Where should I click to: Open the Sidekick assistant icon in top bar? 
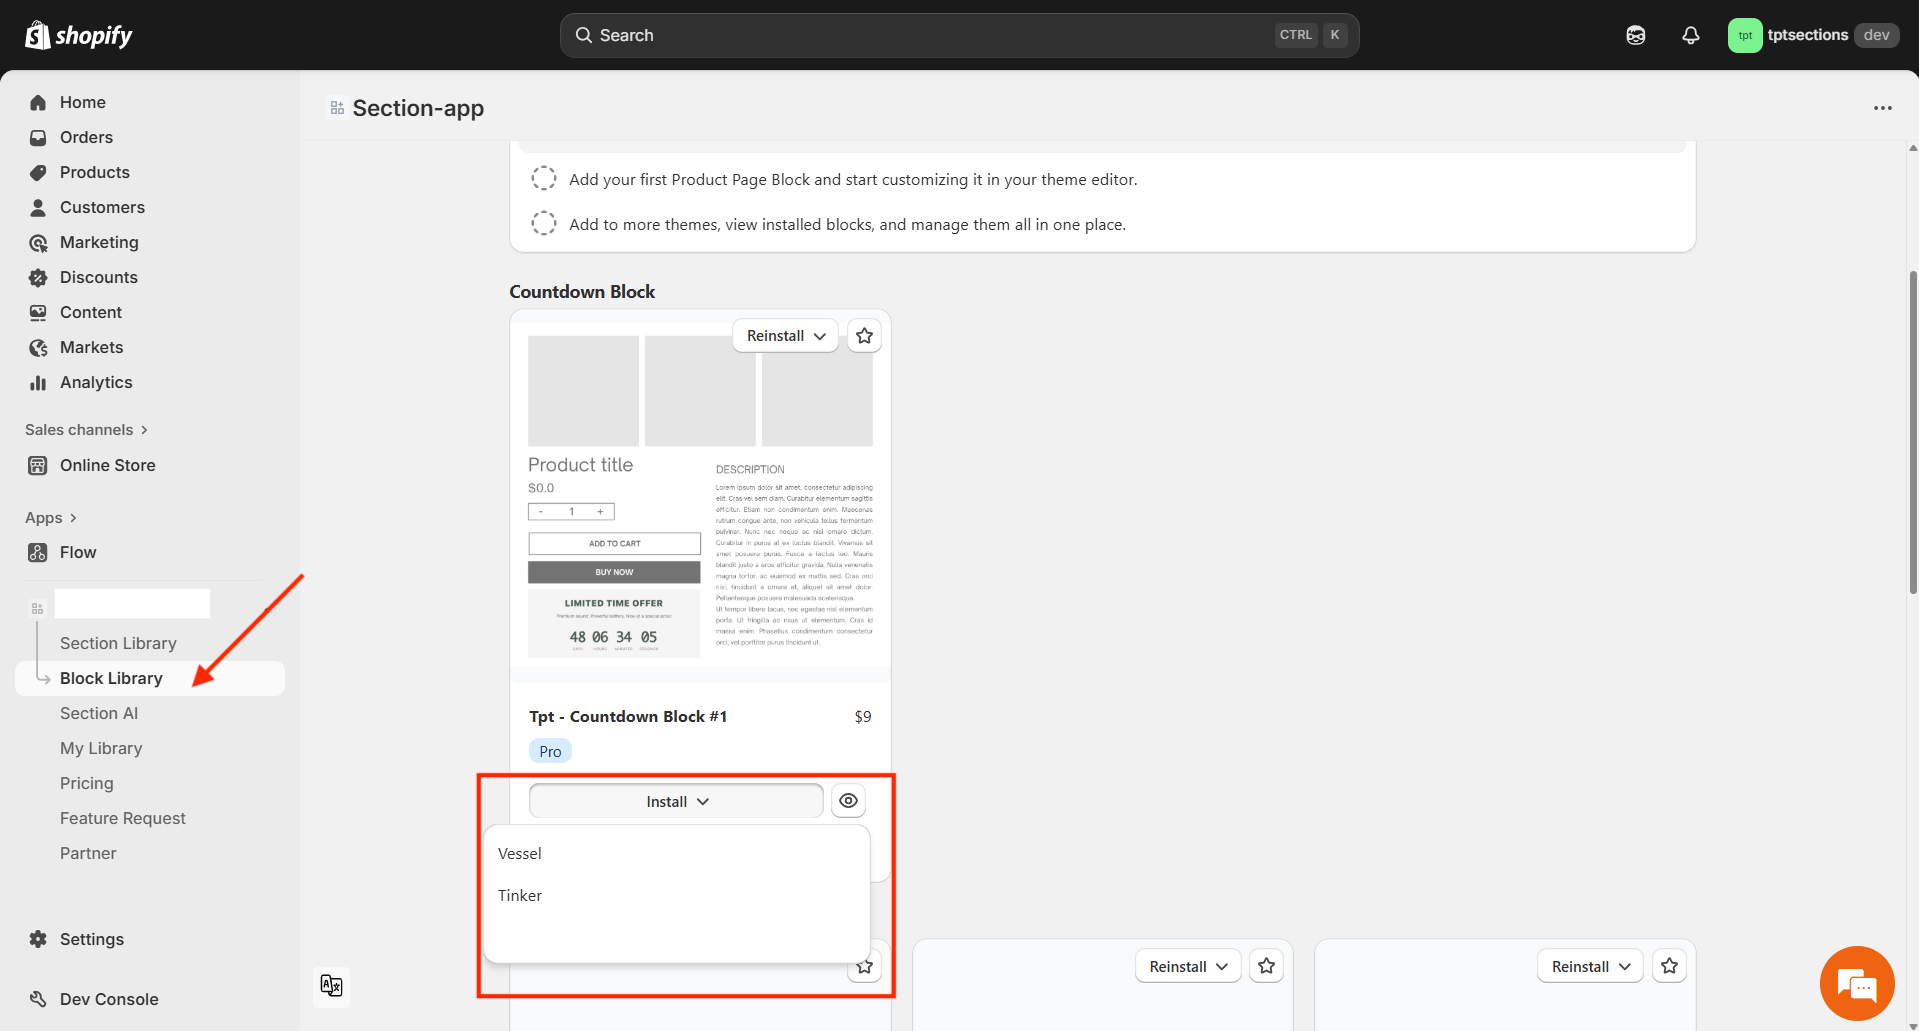(x=1636, y=35)
